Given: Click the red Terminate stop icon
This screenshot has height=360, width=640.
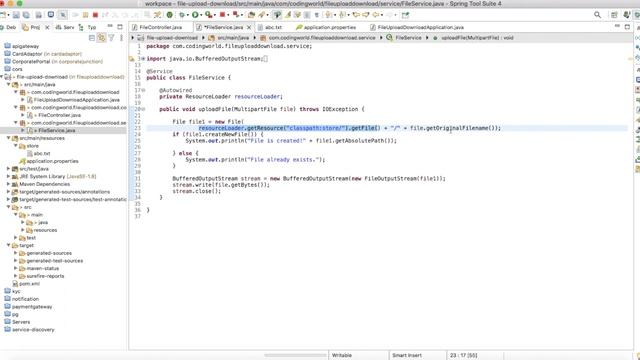Looking at the screenshot, I should pyautogui.click(x=95, y=15).
